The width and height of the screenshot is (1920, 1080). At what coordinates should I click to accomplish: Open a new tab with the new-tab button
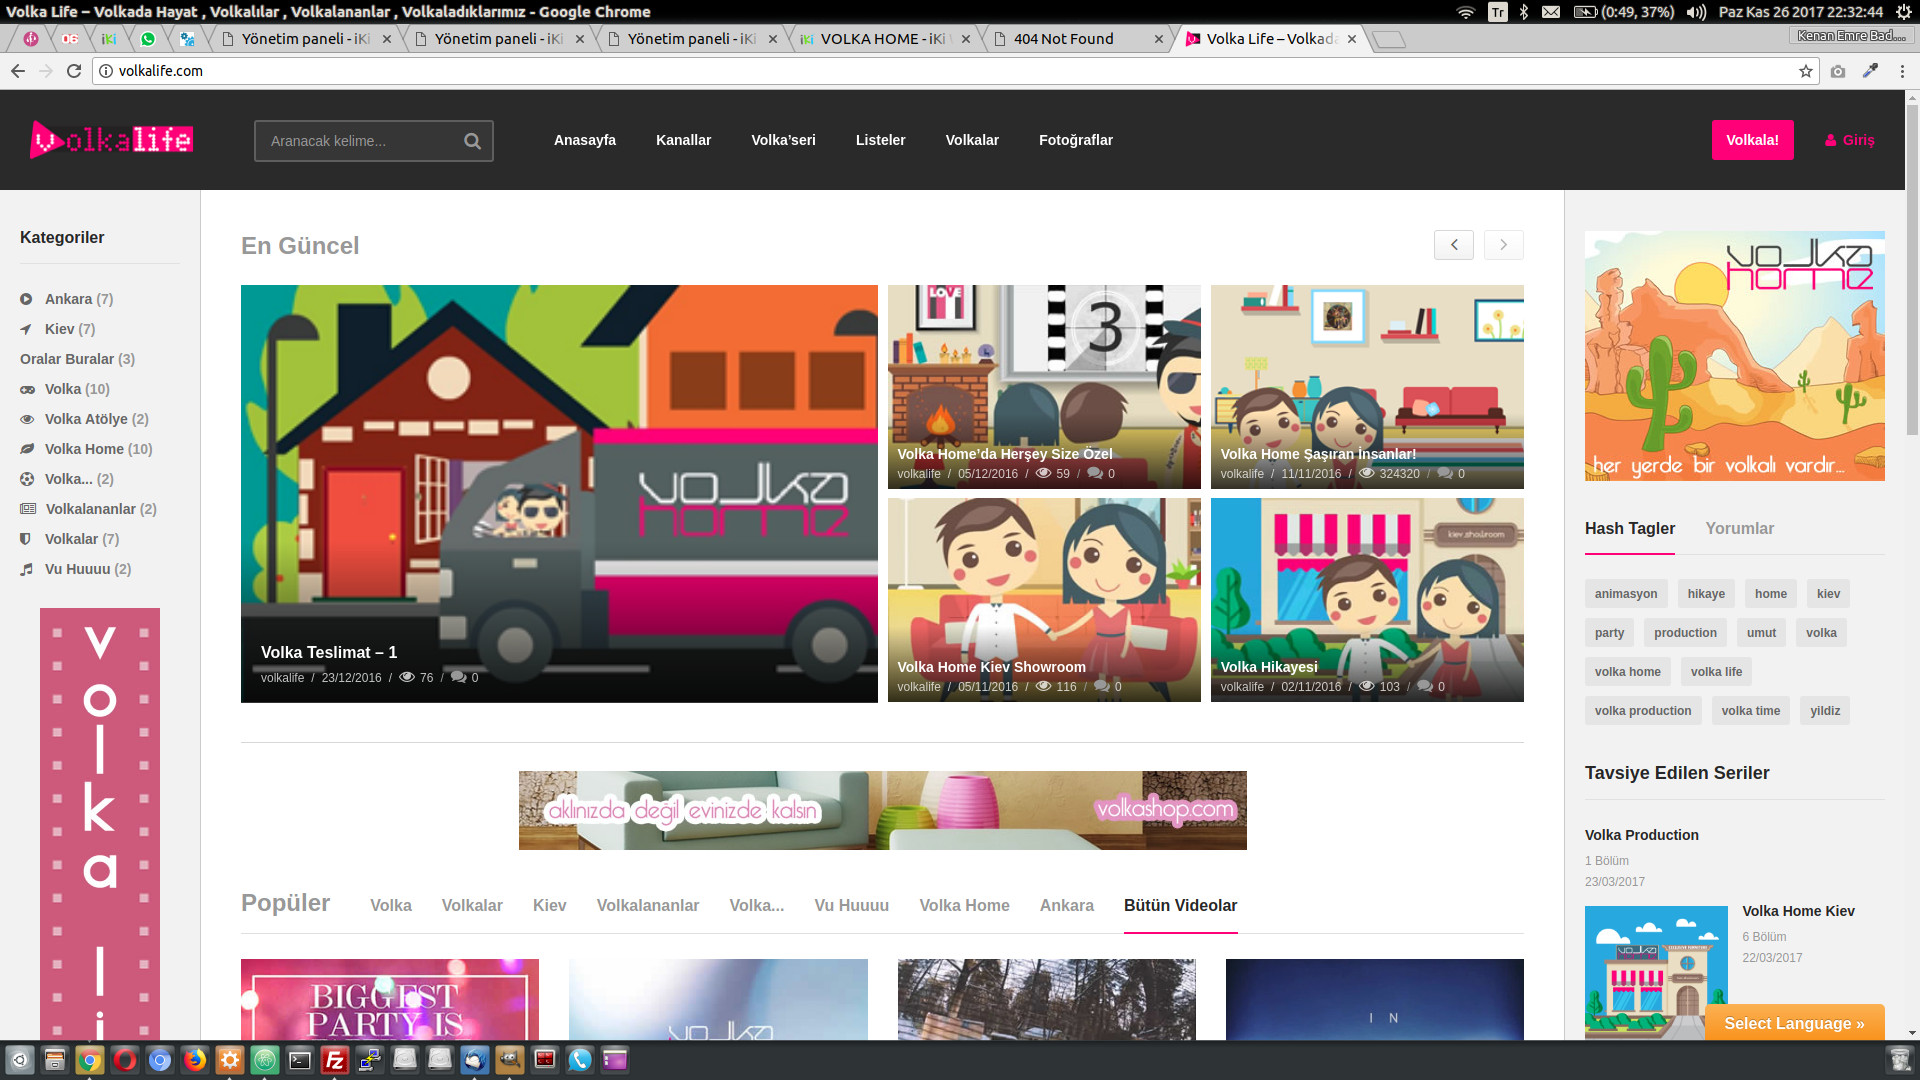pyautogui.click(x=1389, y=39)
